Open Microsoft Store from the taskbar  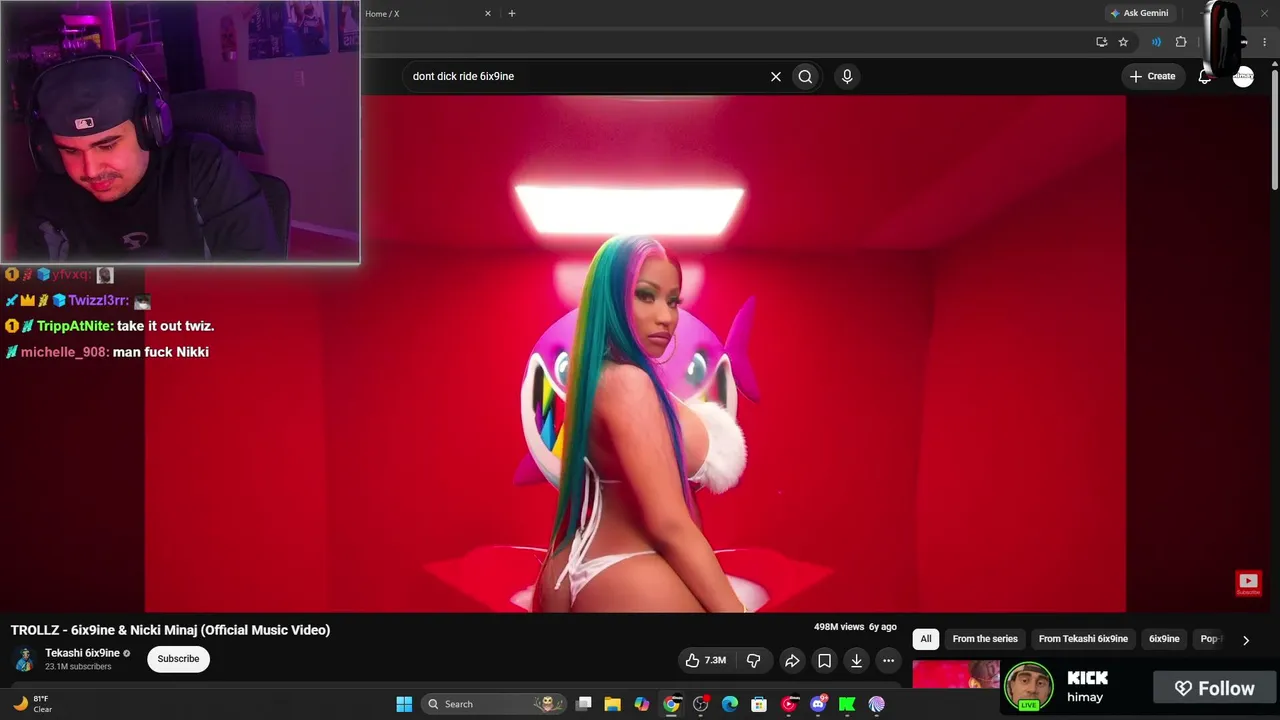(759, 704)
